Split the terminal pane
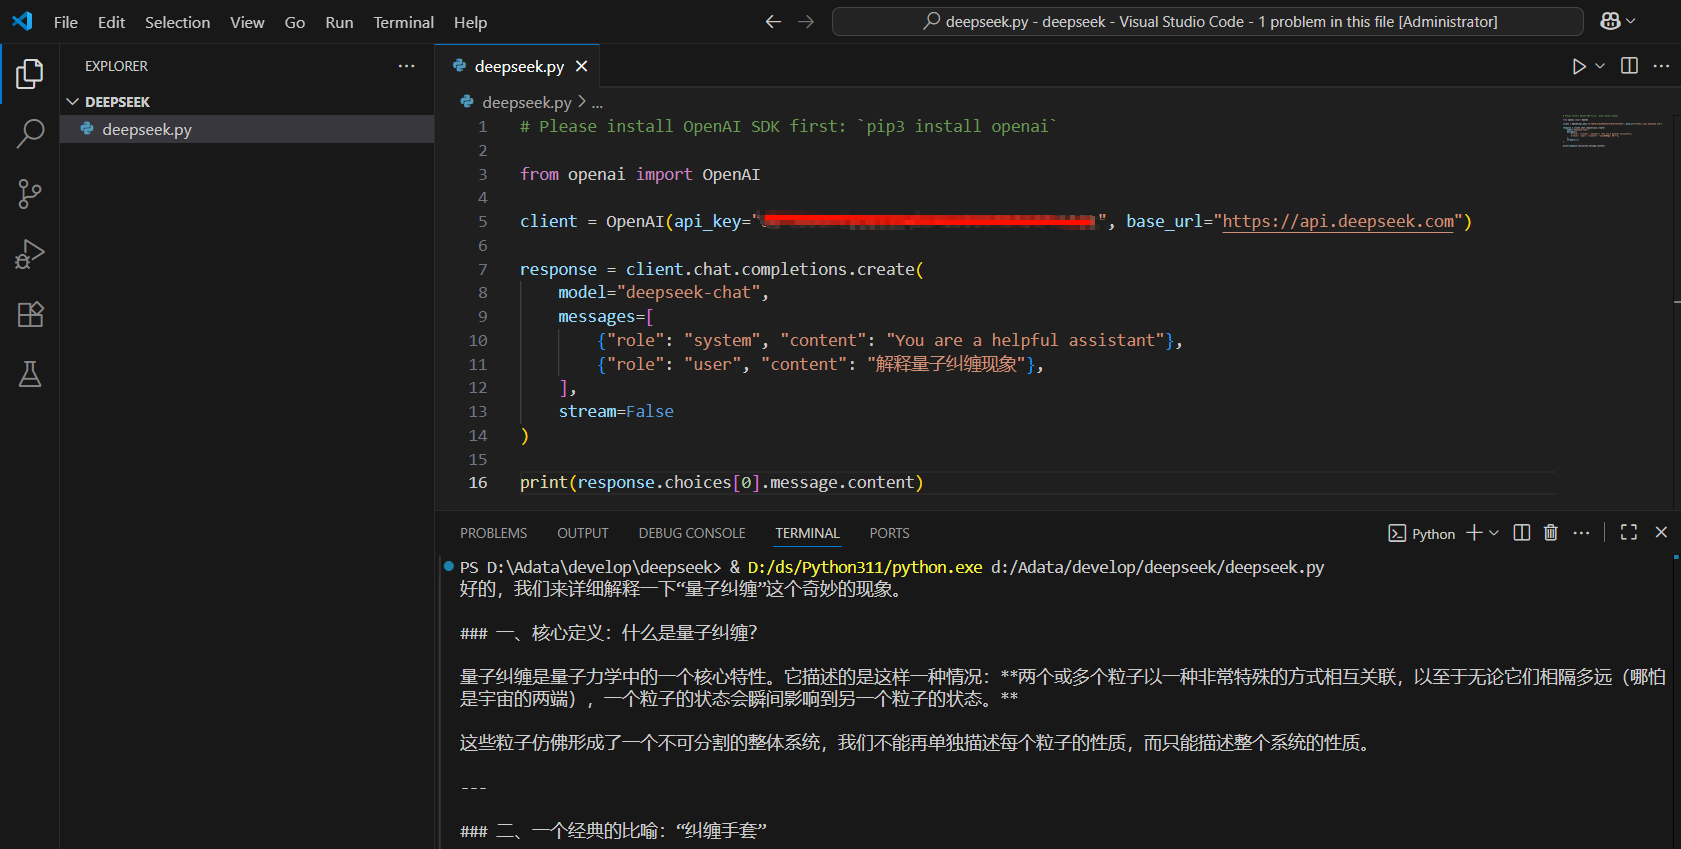This screenshot has height=849, width=1681. click(1522, 533)
